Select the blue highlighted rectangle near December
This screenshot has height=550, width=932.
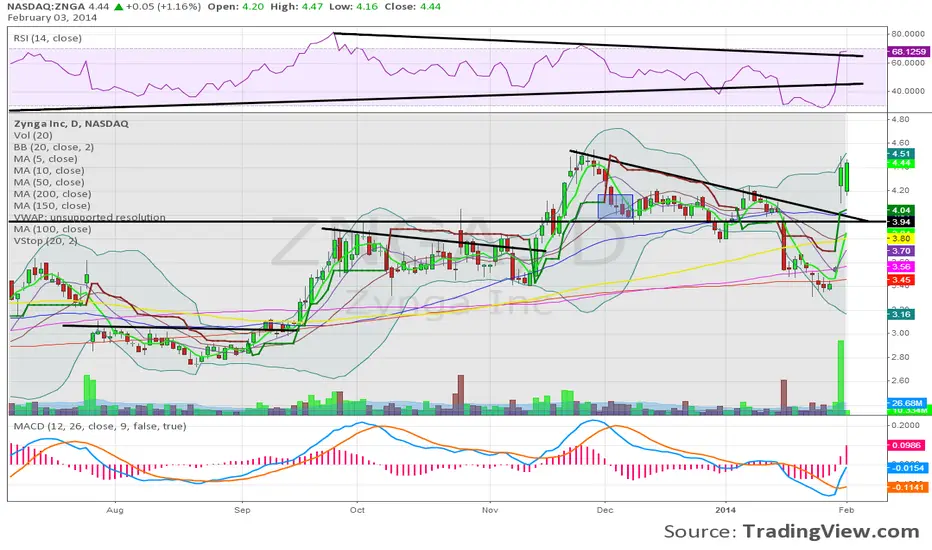[615, 206]
